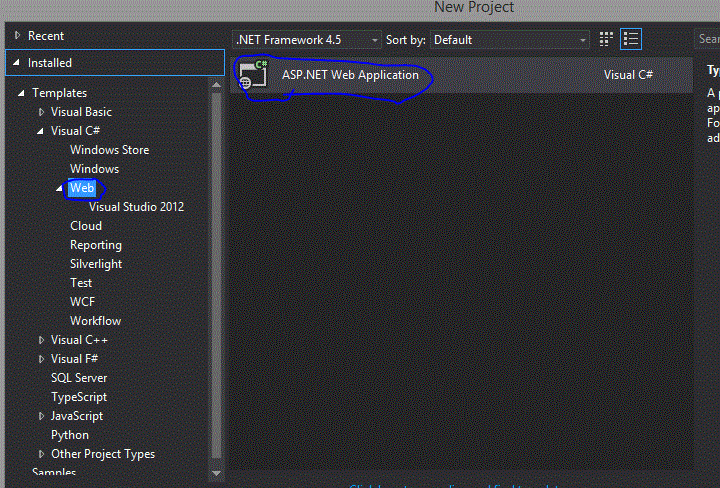The image size is (720, 488).
Task: Open the .NET Framework 4.5 dropdown
Action: [307, 40]
